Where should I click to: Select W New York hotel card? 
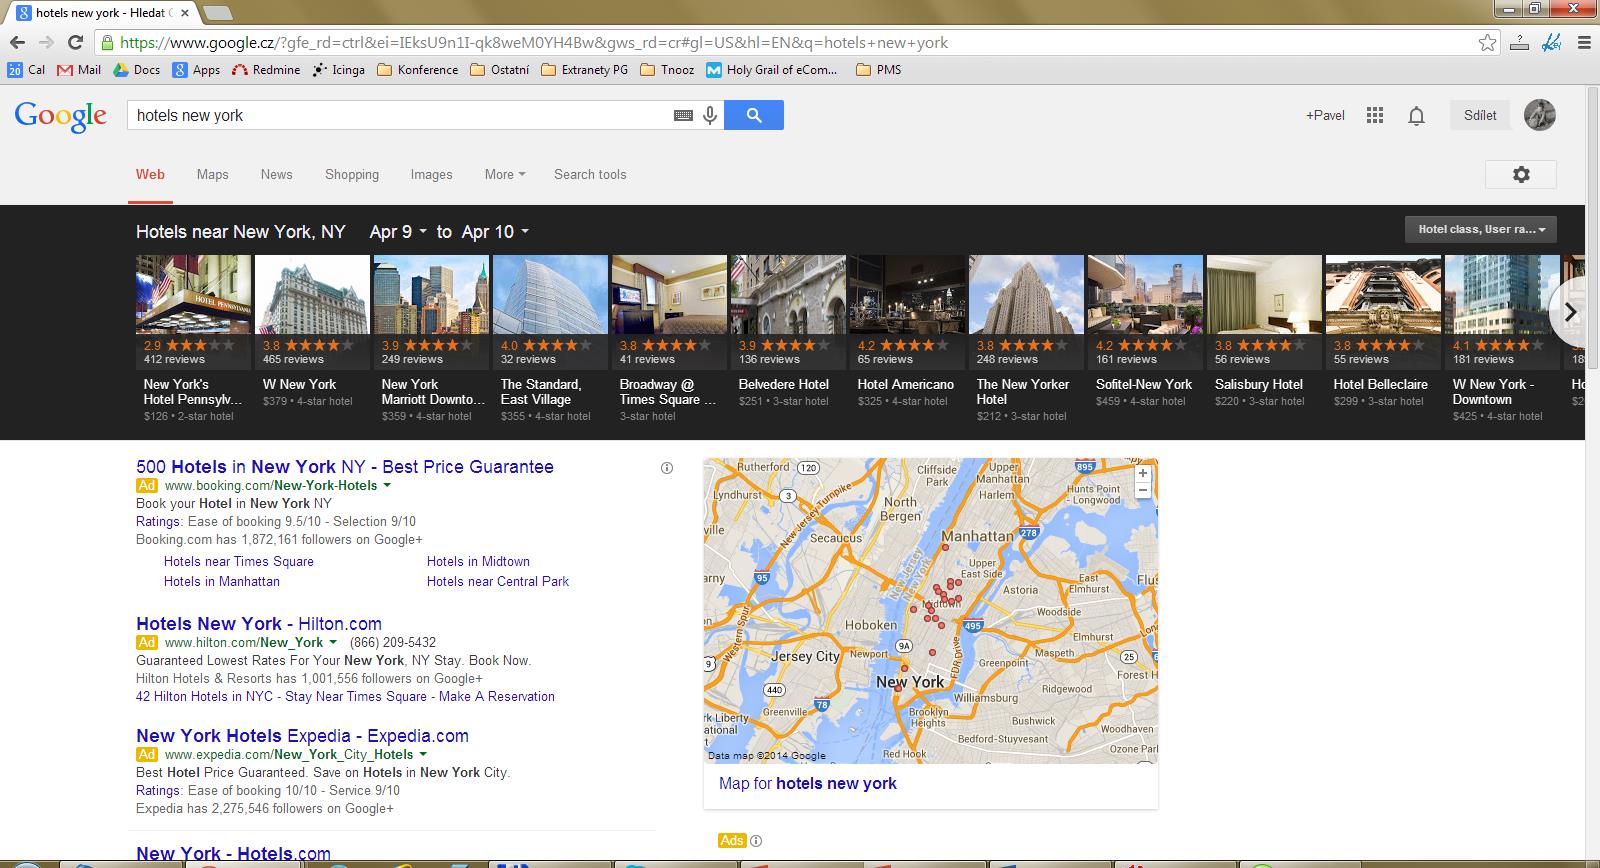click(x=311, y=339)
